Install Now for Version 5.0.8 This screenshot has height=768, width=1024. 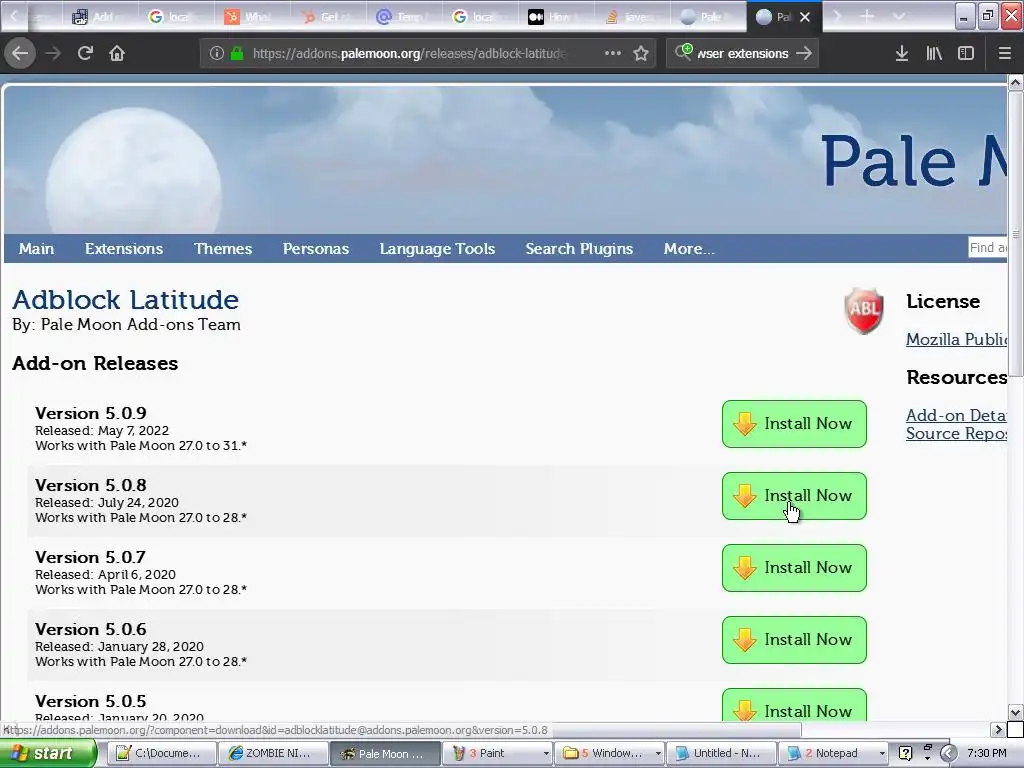(x=794, y=496)
